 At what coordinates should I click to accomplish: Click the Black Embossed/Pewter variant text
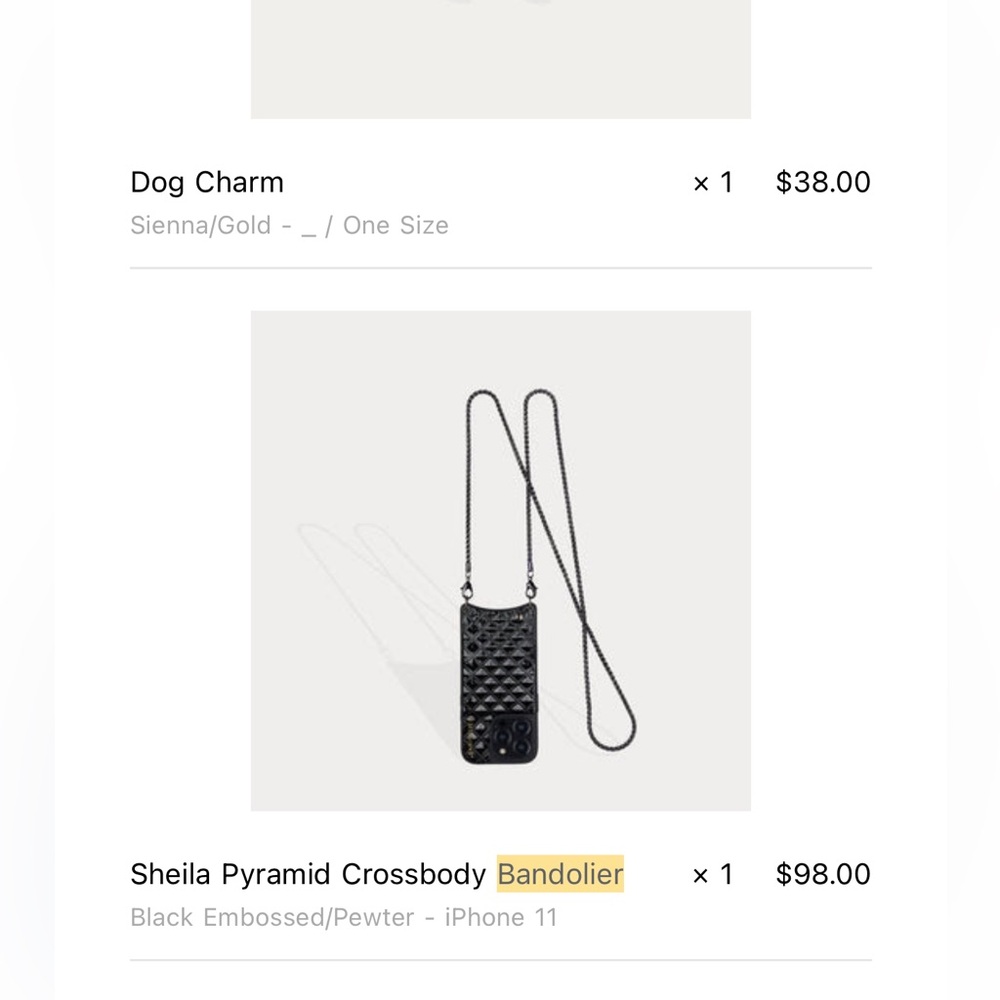(x=272, y=917)
